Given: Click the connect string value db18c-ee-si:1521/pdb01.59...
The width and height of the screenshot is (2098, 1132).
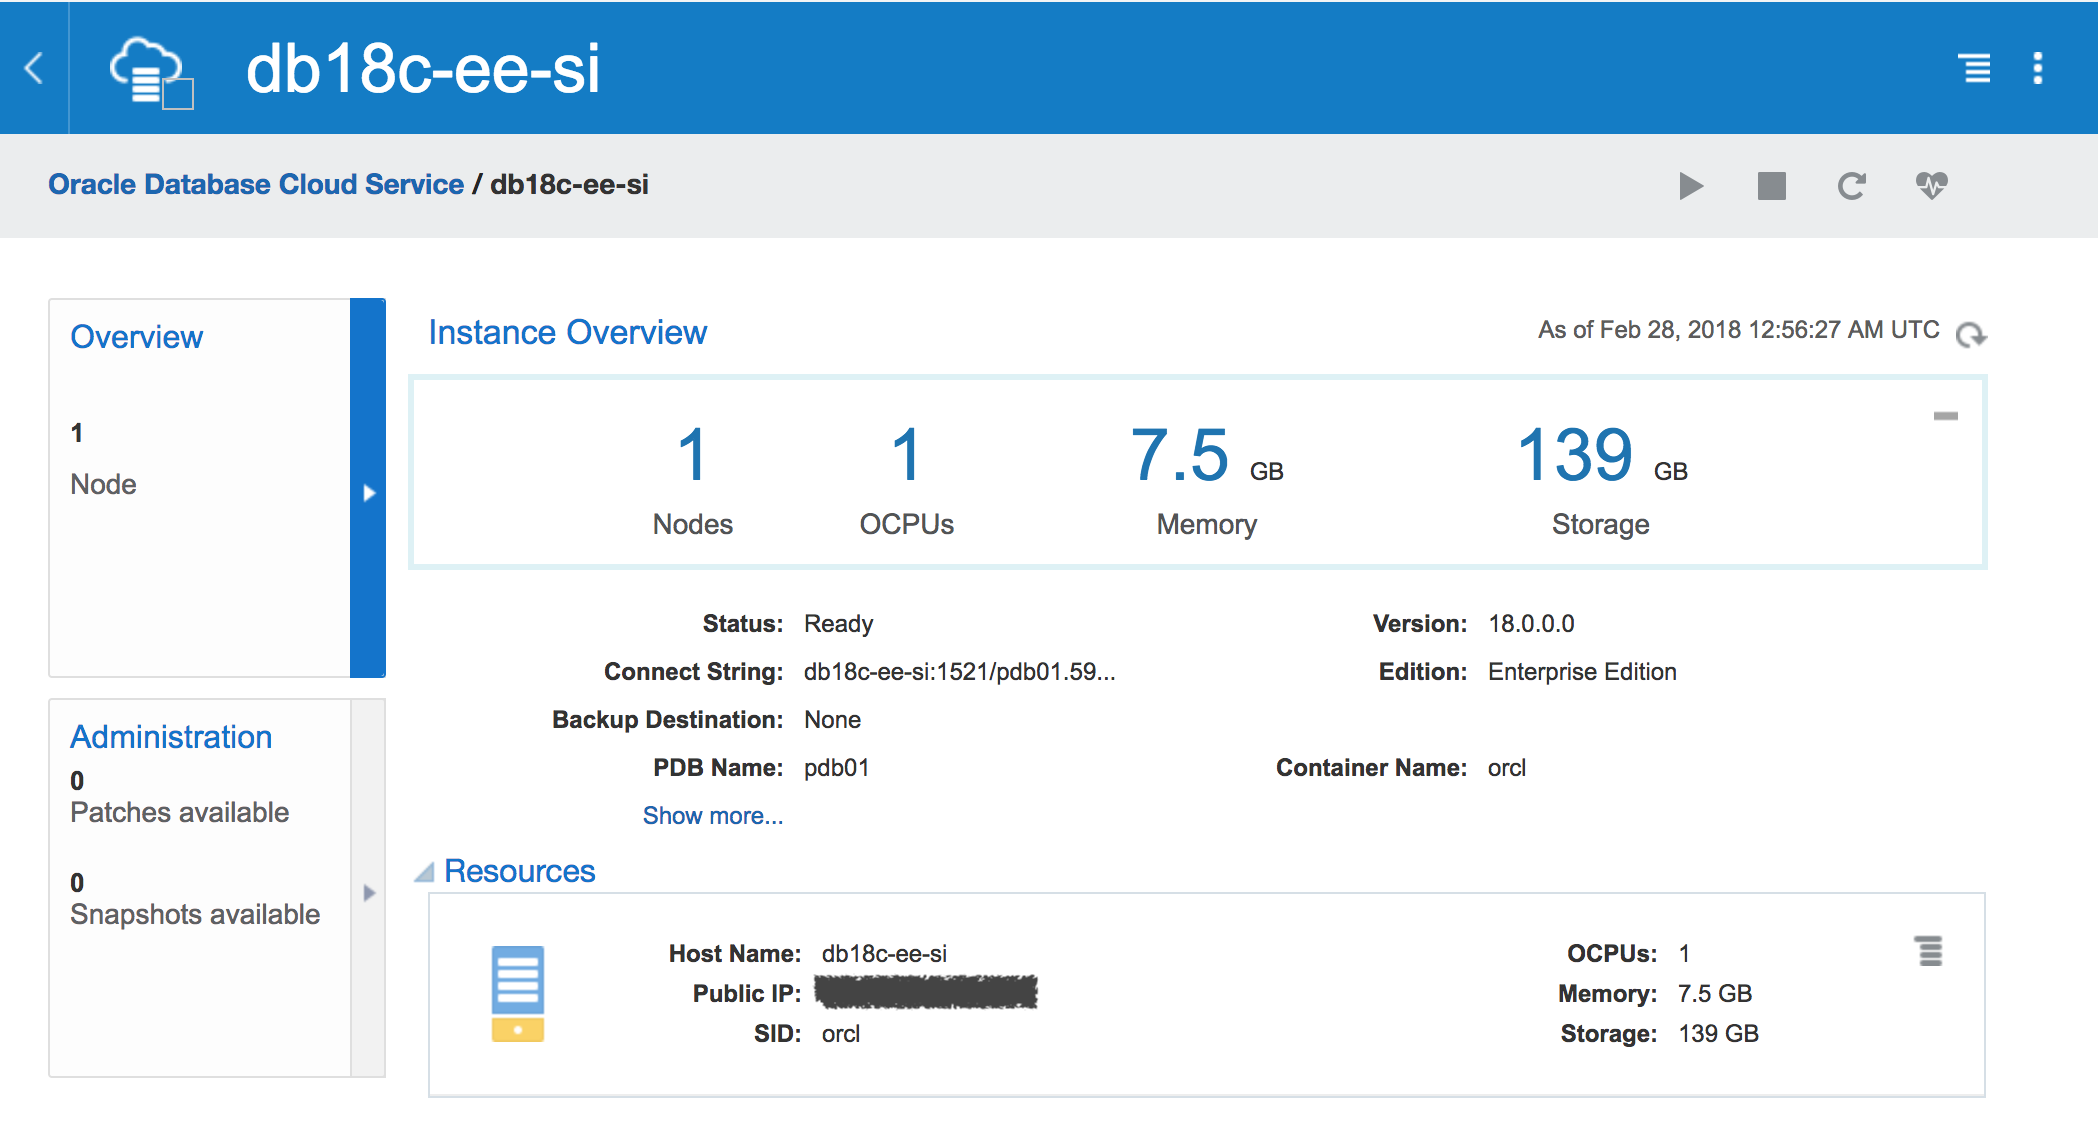Looking at the screenshot, I should tap(960, 672).
